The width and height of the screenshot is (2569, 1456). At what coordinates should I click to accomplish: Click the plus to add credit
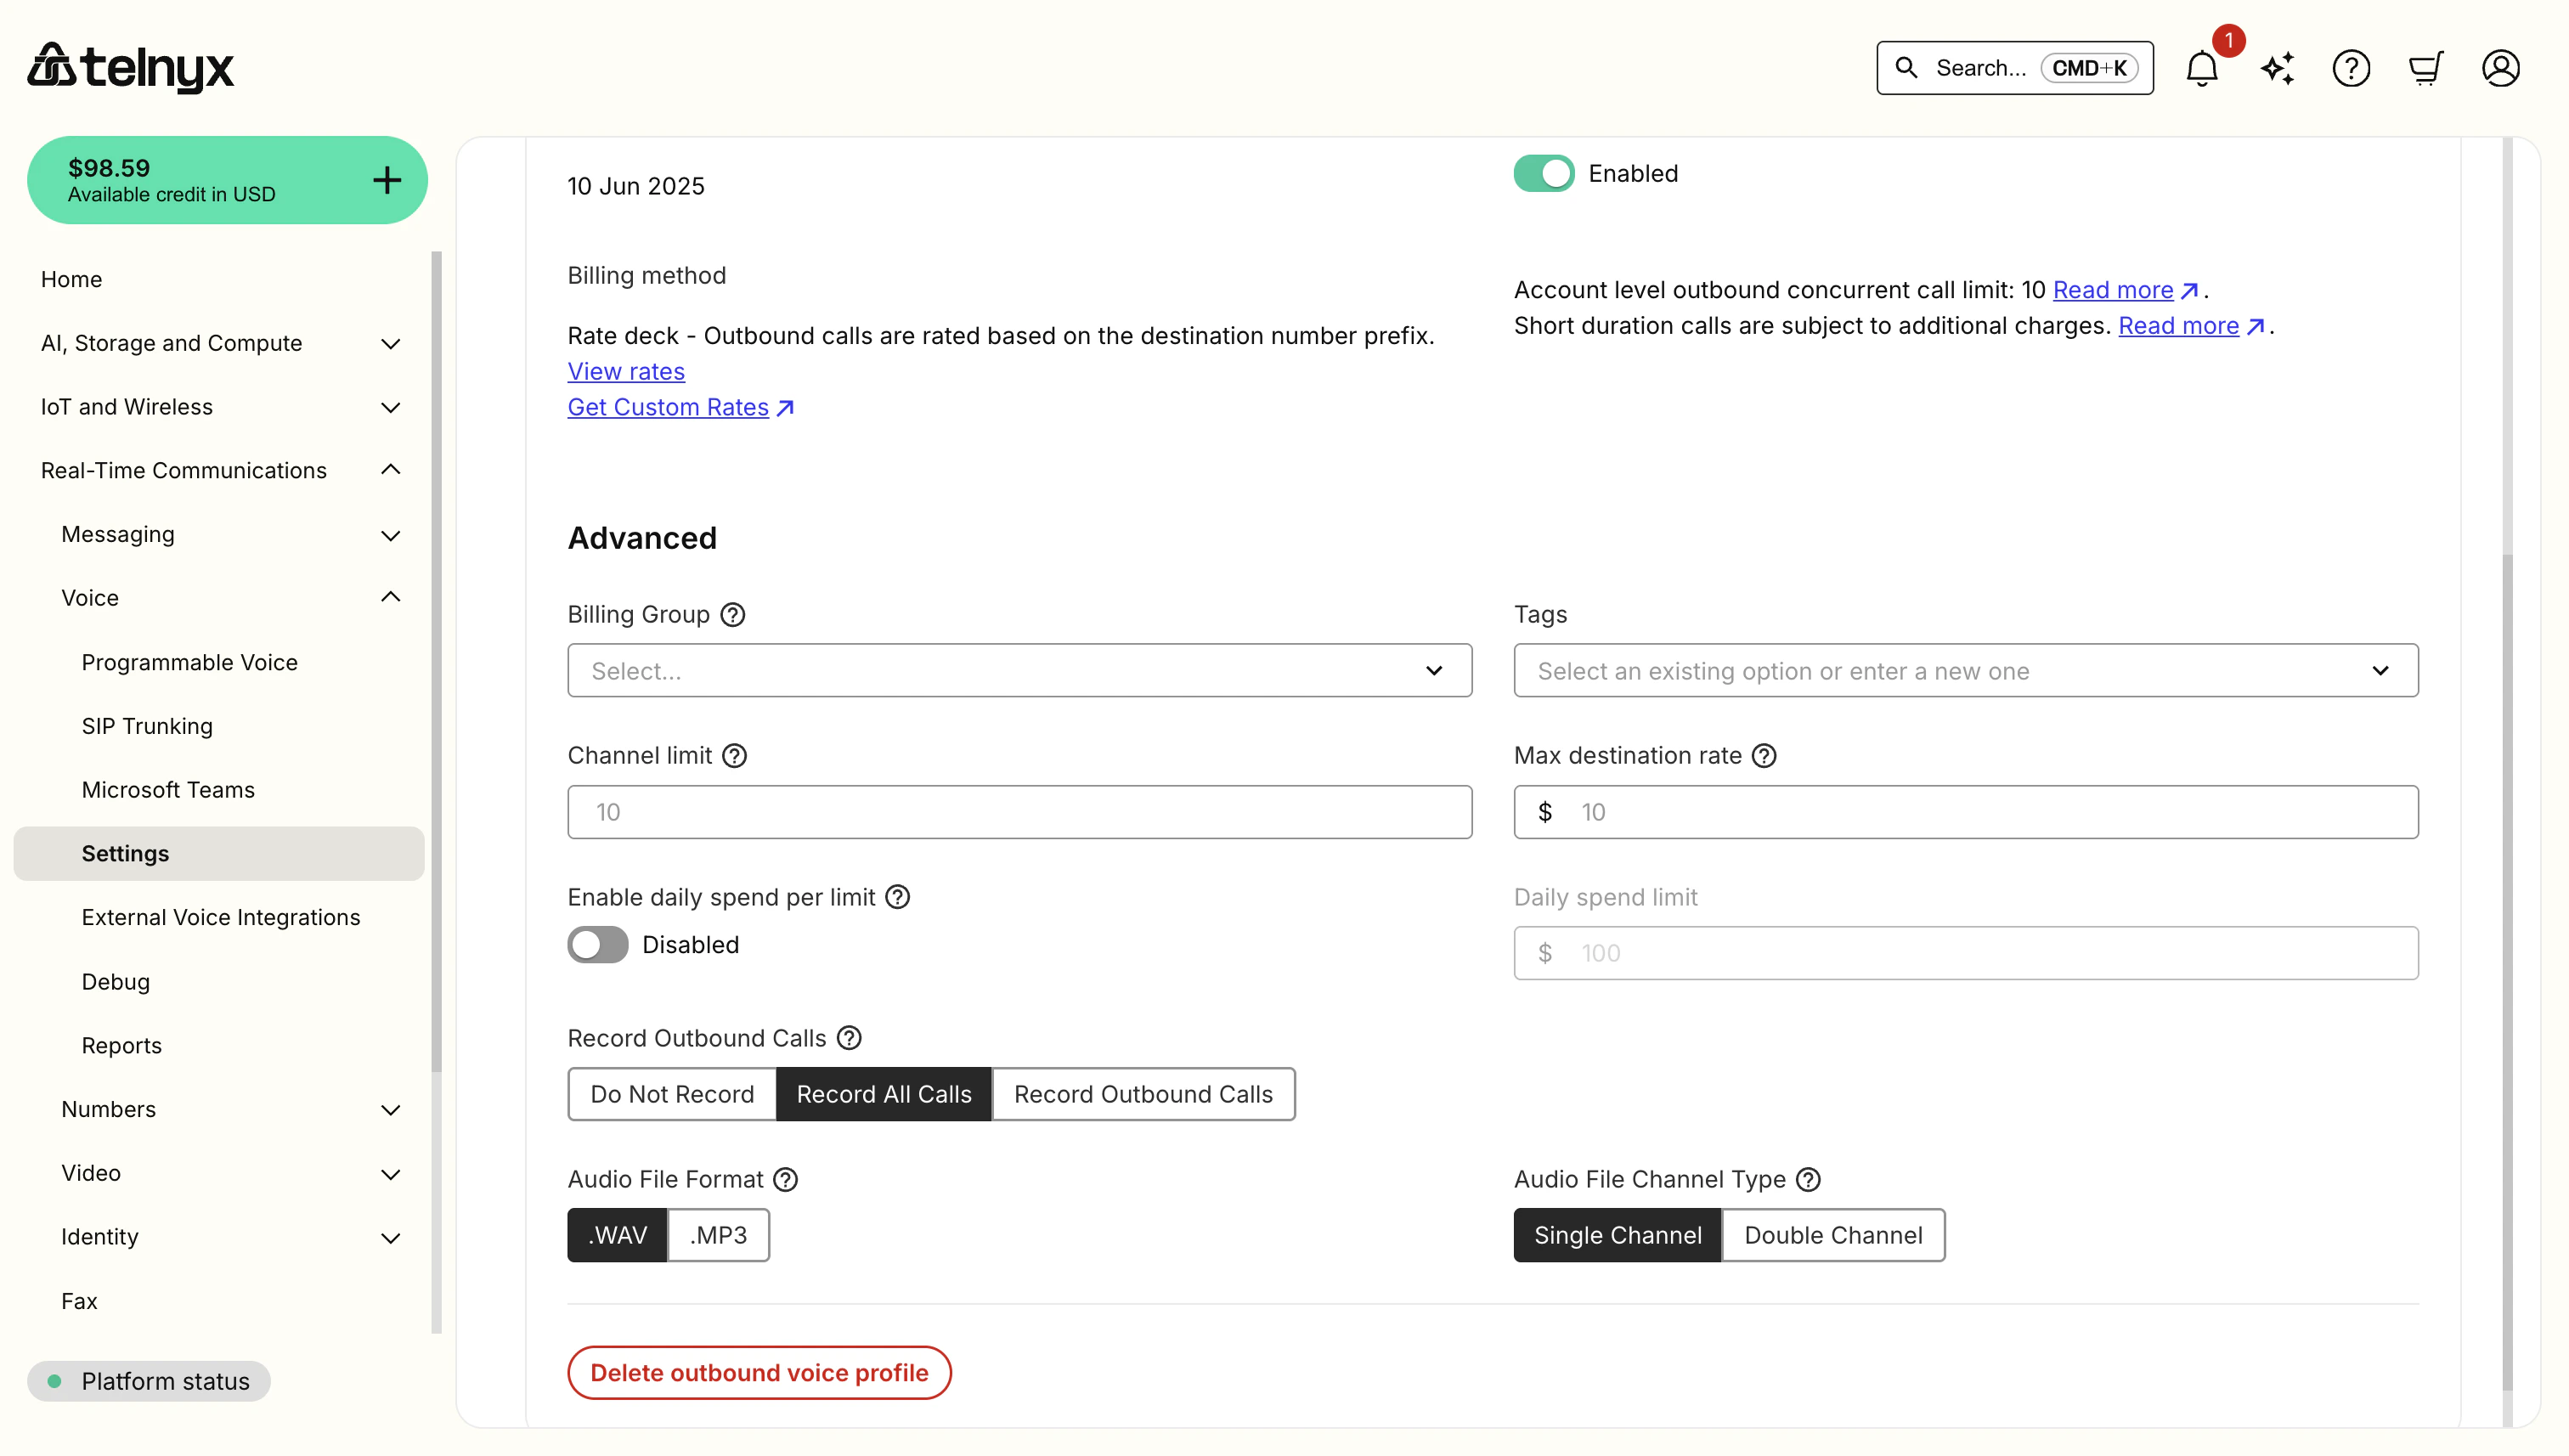pos(386,180)
